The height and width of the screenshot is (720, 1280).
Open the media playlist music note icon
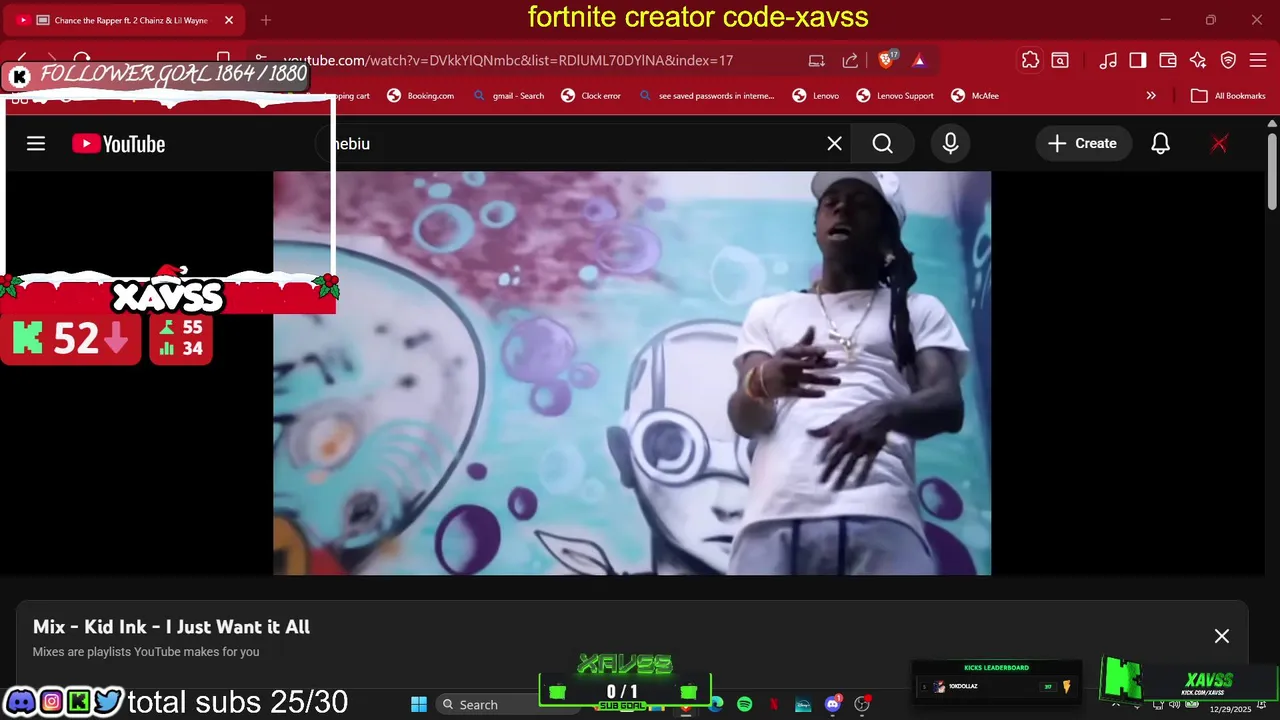coord(1108,61)
